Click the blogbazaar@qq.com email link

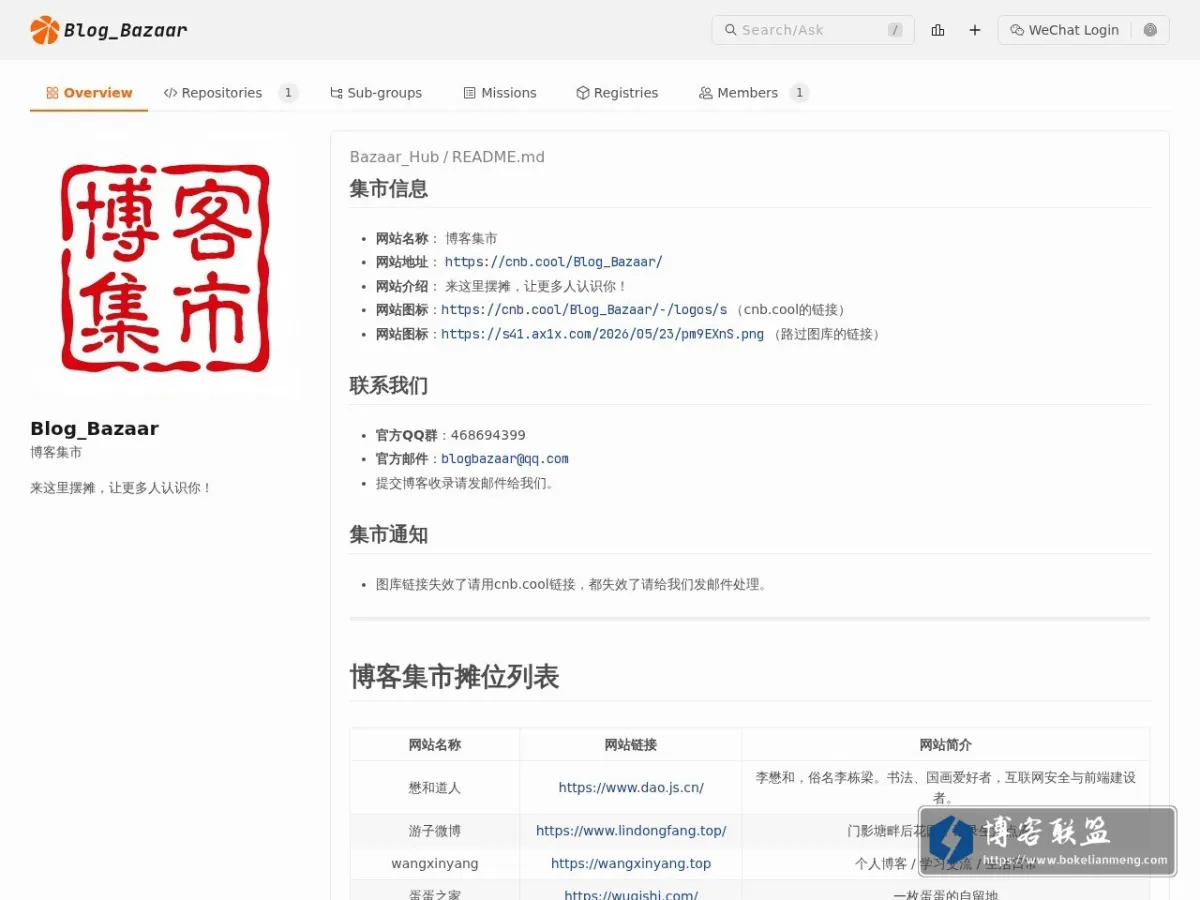(505, 459)
